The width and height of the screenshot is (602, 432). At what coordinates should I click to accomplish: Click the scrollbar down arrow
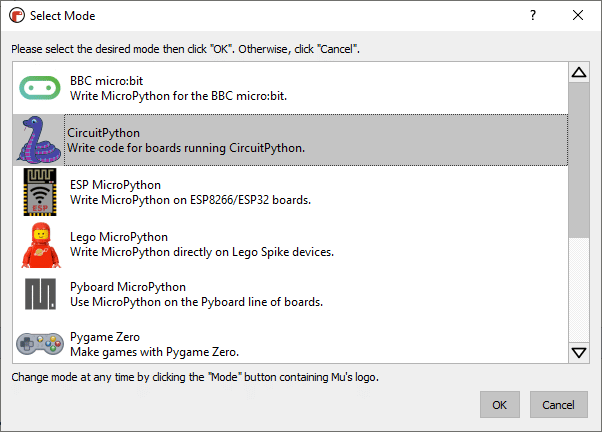579,353
